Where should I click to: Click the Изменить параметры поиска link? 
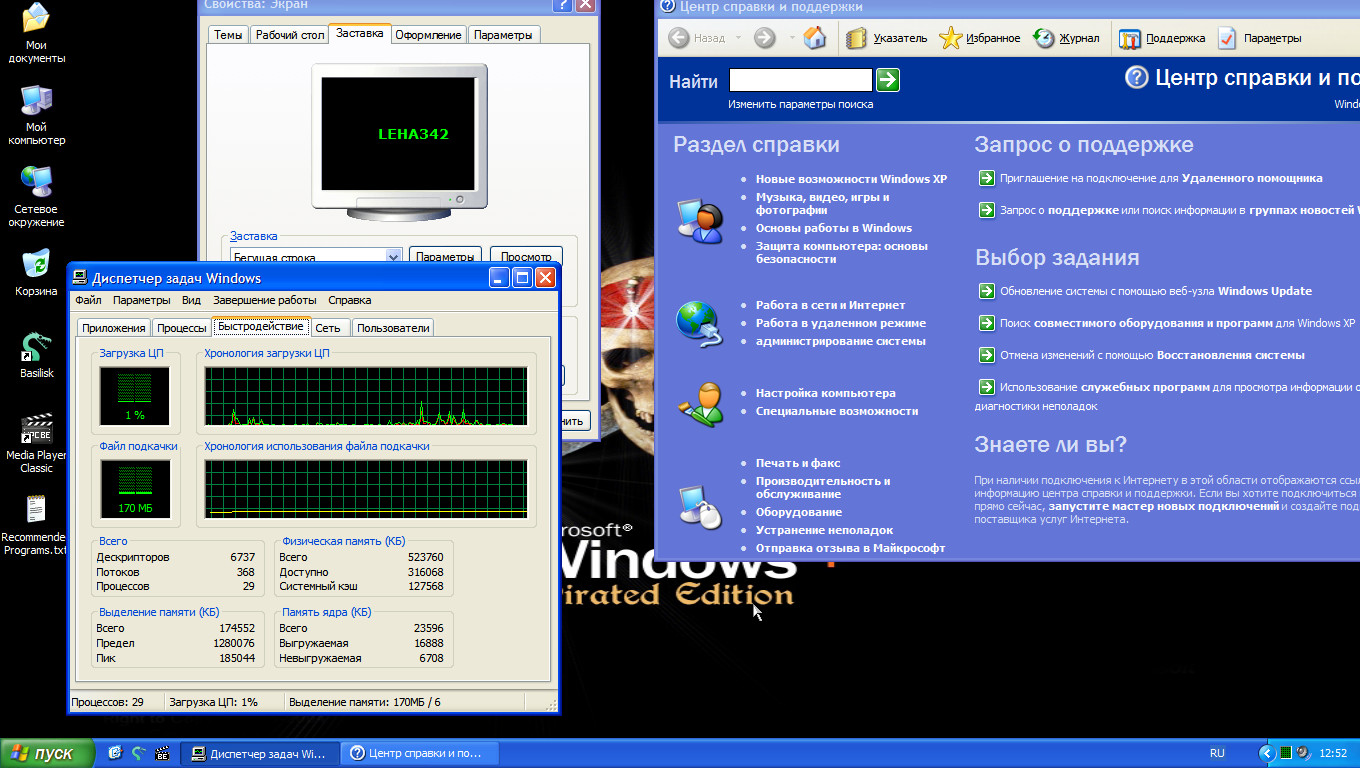(800, 104)
